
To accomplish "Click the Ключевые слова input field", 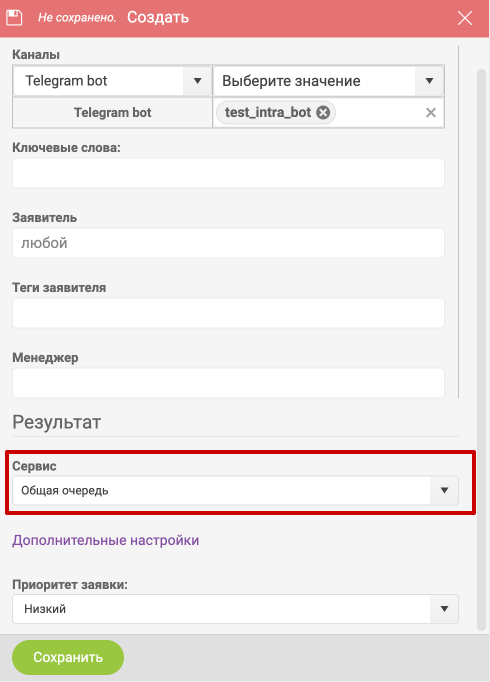I will [x=228, y=173].
